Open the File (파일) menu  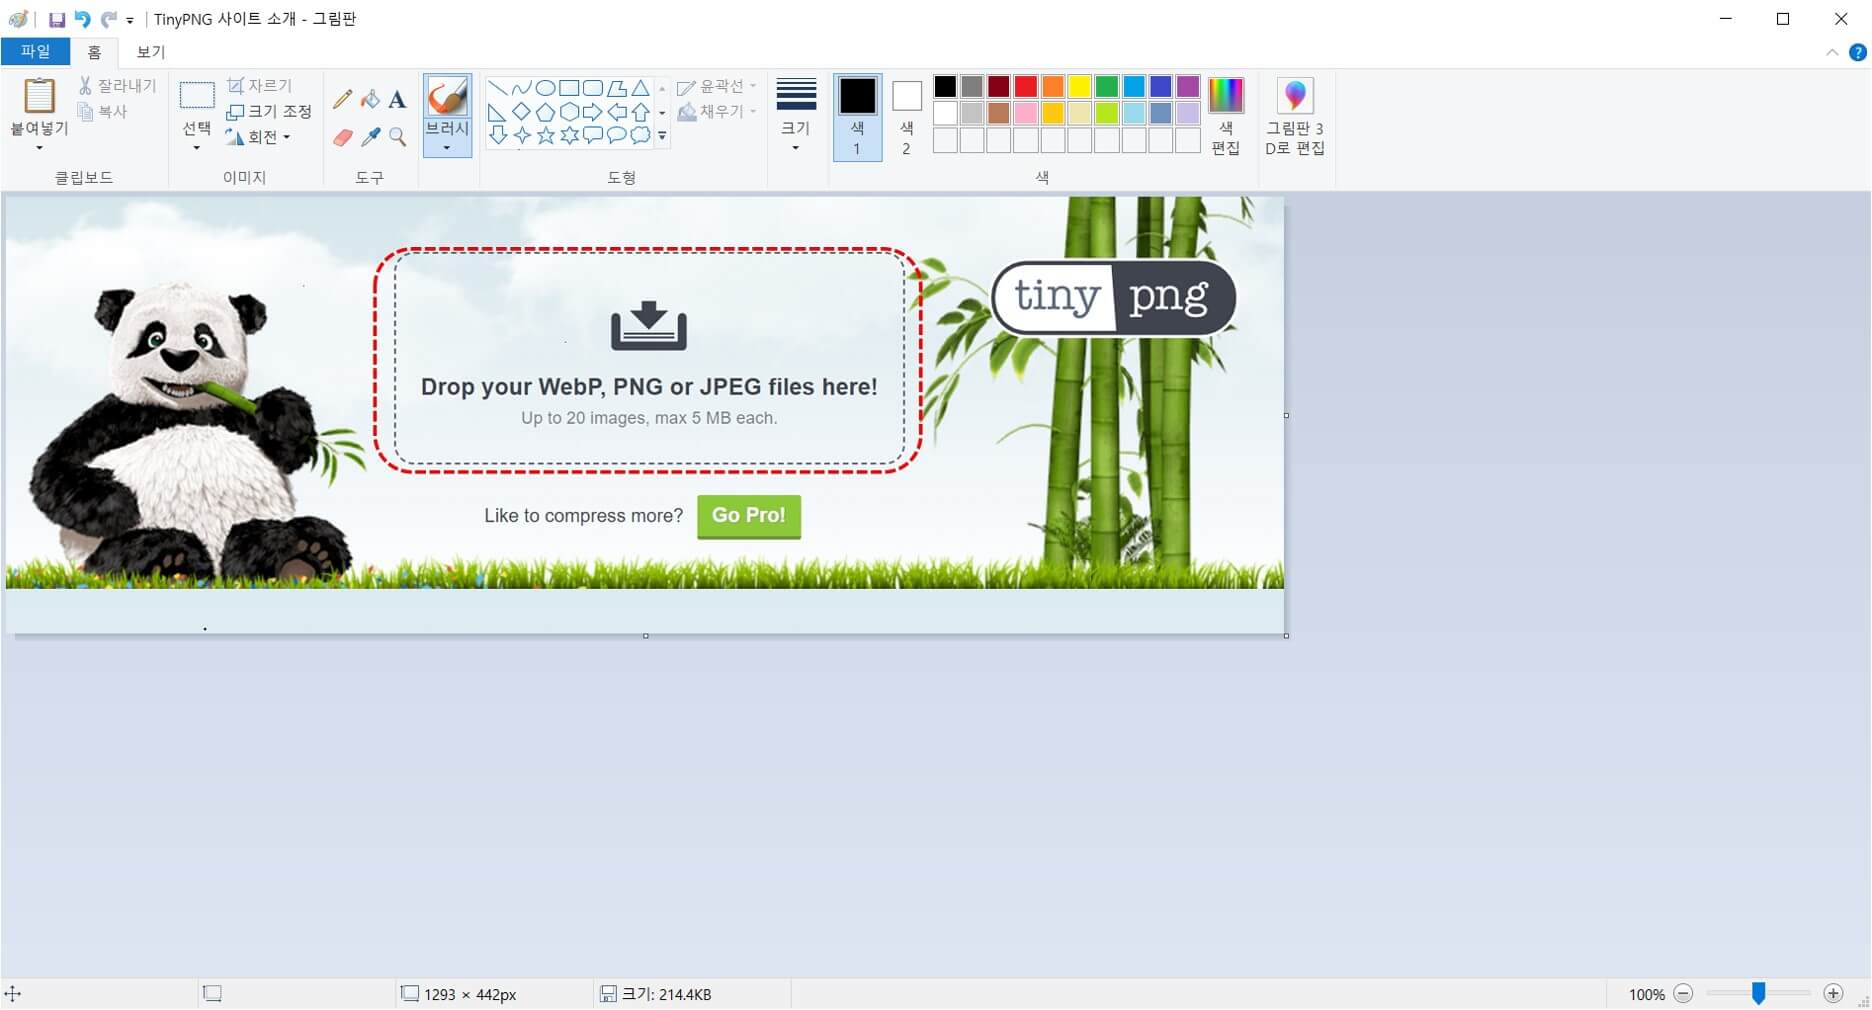point(35,51)
